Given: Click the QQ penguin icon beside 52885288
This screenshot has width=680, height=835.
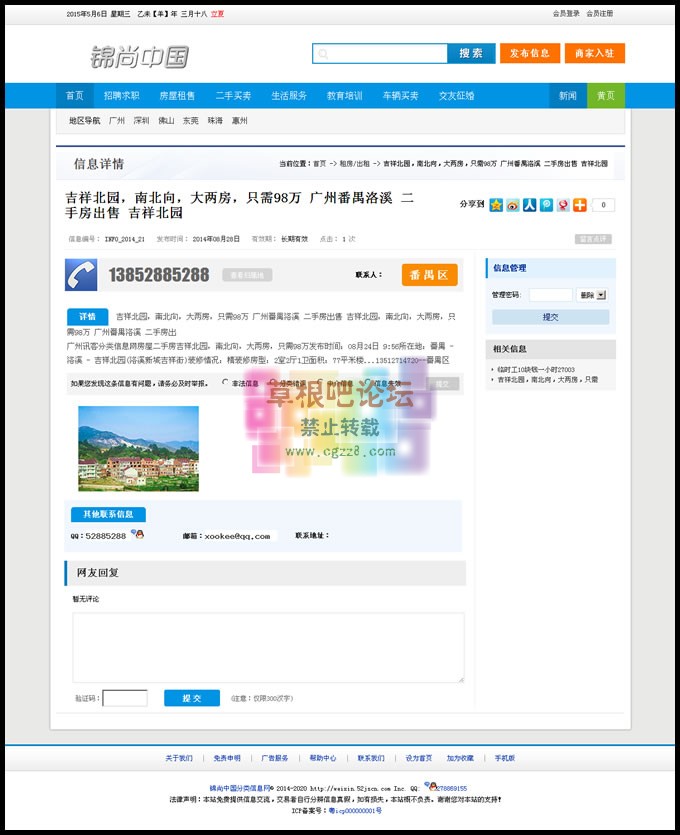Looking at the screenshot, I should 138,535.
